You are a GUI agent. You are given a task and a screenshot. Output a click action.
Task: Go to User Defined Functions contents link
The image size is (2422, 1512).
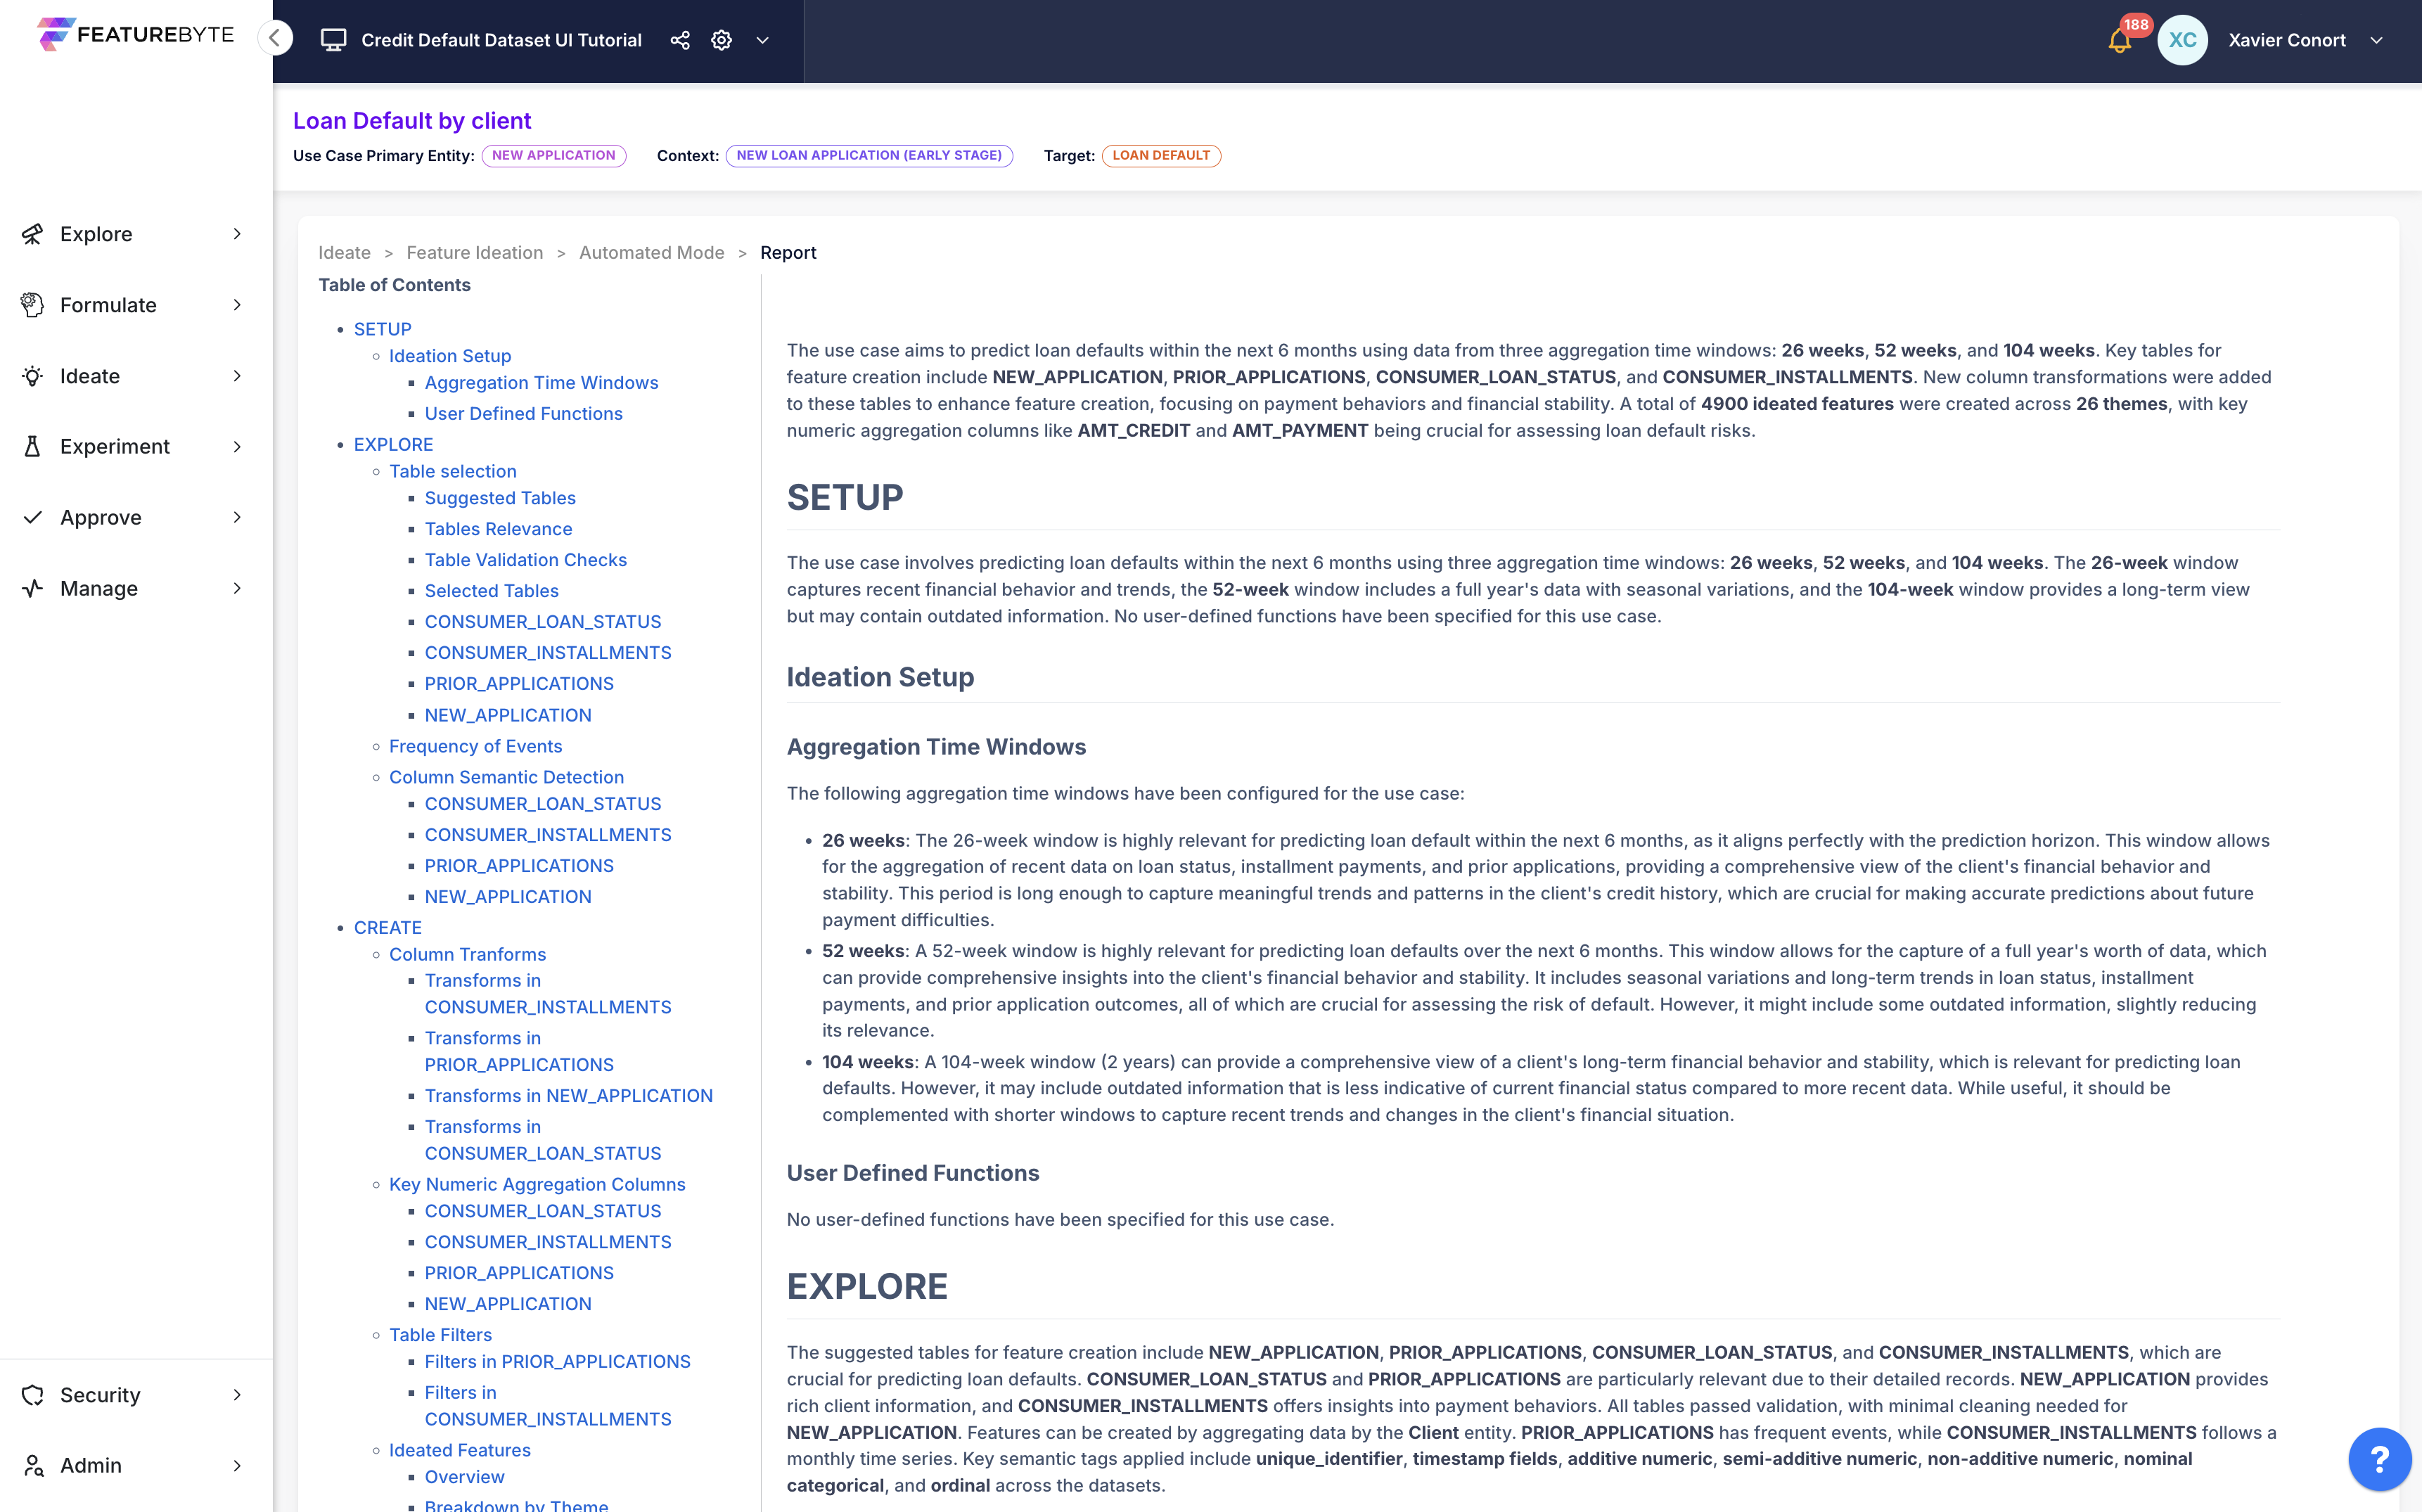coord(523,414)
